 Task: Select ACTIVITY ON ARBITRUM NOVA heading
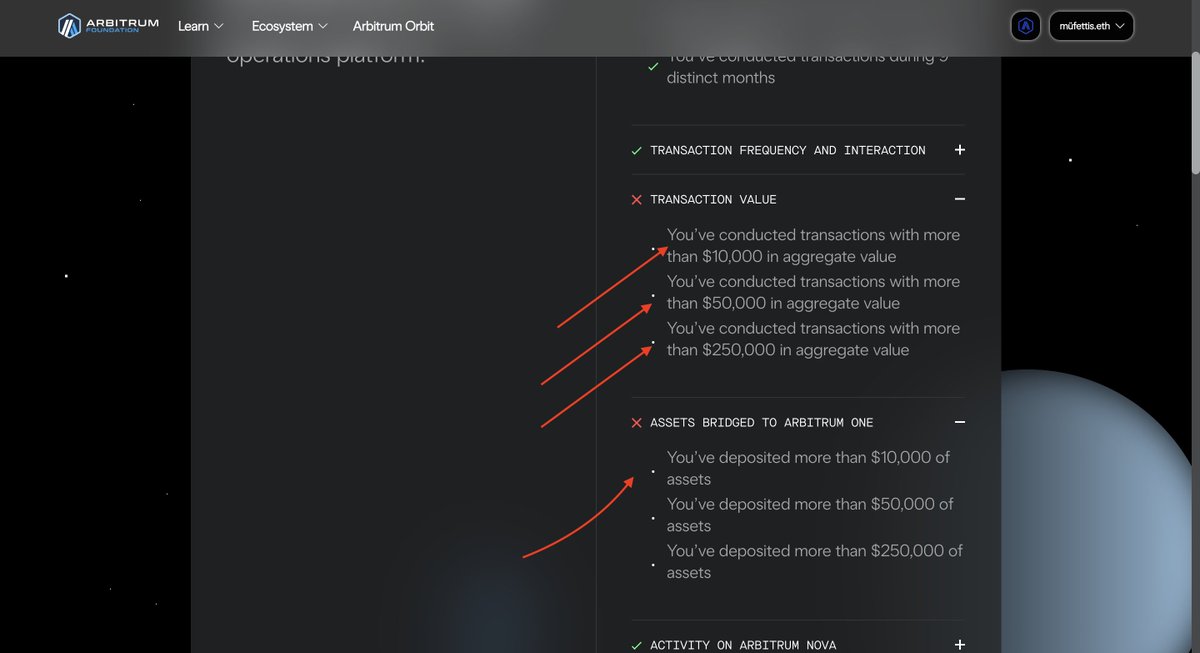coord(743,645)
